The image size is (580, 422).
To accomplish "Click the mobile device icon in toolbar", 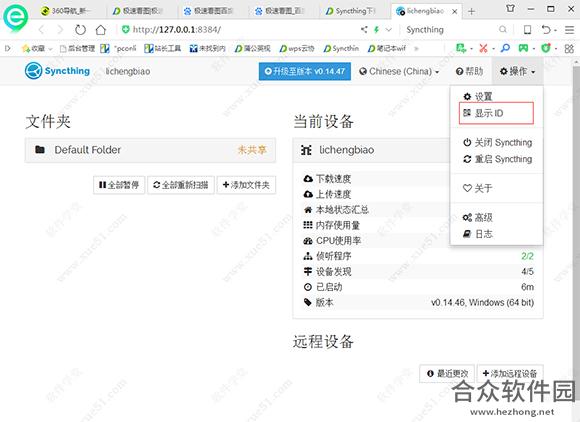I will [527, 30].
